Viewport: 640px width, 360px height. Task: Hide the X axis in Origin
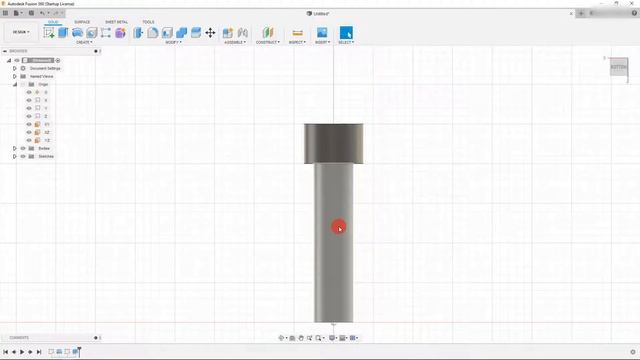coord(29,100)
